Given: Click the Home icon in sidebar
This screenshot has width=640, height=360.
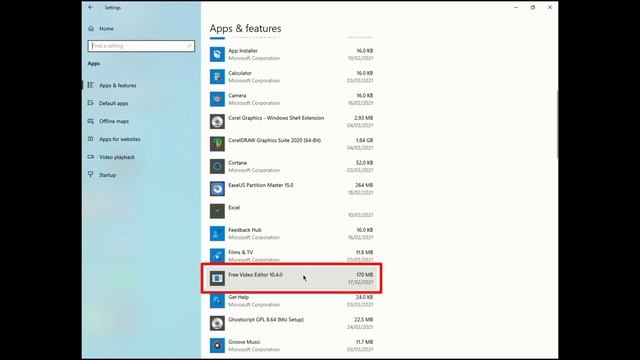Looking at the screenshot, I should click(91, 29).
